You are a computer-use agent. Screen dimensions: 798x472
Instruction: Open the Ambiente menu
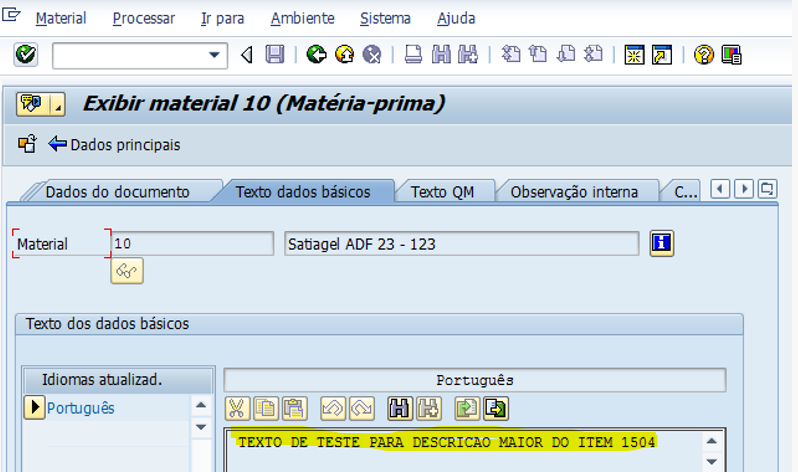click(x=302, y=18)
